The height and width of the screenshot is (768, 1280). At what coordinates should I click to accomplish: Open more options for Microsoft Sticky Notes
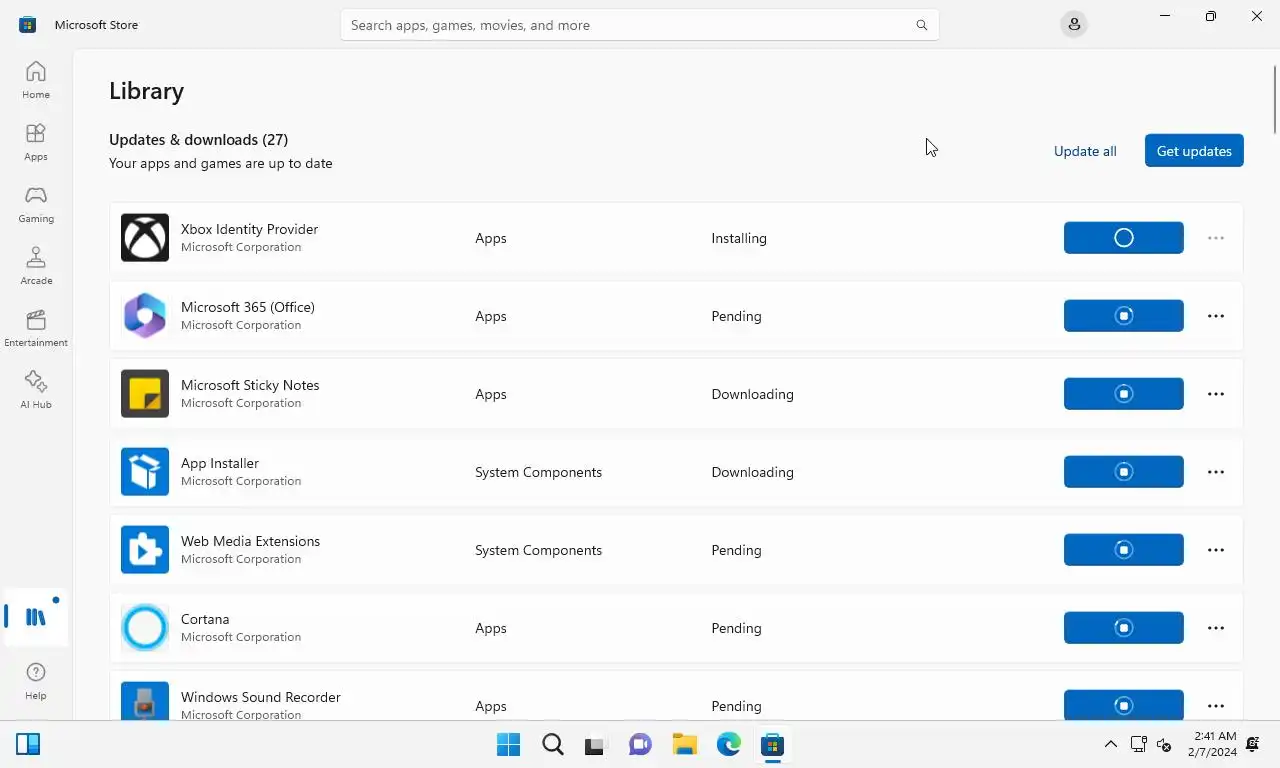pyautogui.click(x=1216, y=394)
